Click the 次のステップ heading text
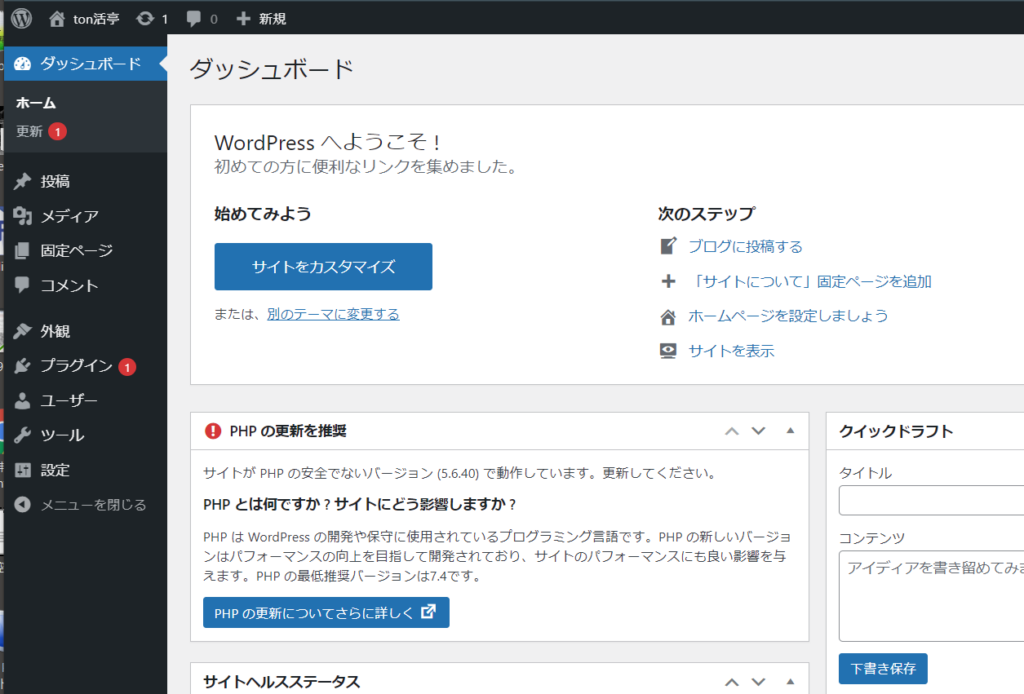 point(707,213)
